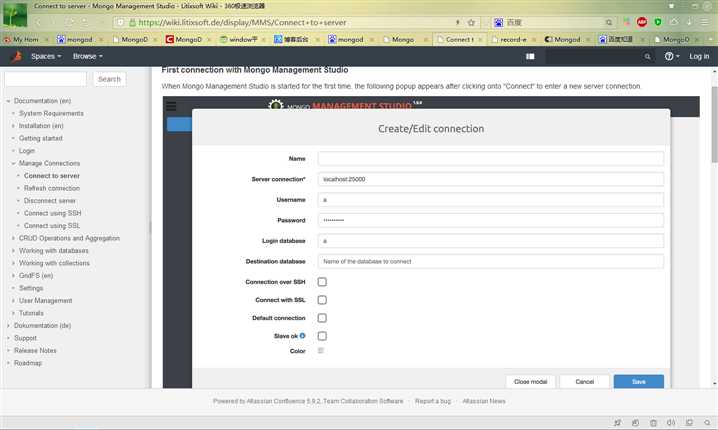Click the Confluence header search icon
Viewport: 718px width, 430px height.
(647, 57)
